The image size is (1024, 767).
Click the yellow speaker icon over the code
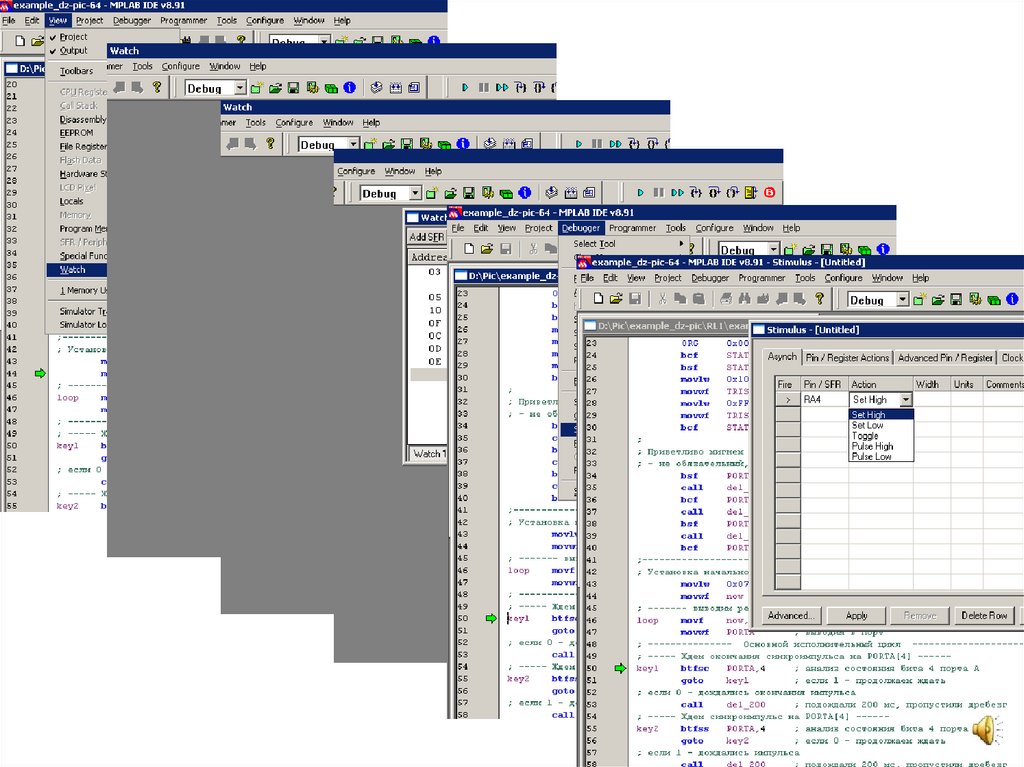click(x=987, y=729)
